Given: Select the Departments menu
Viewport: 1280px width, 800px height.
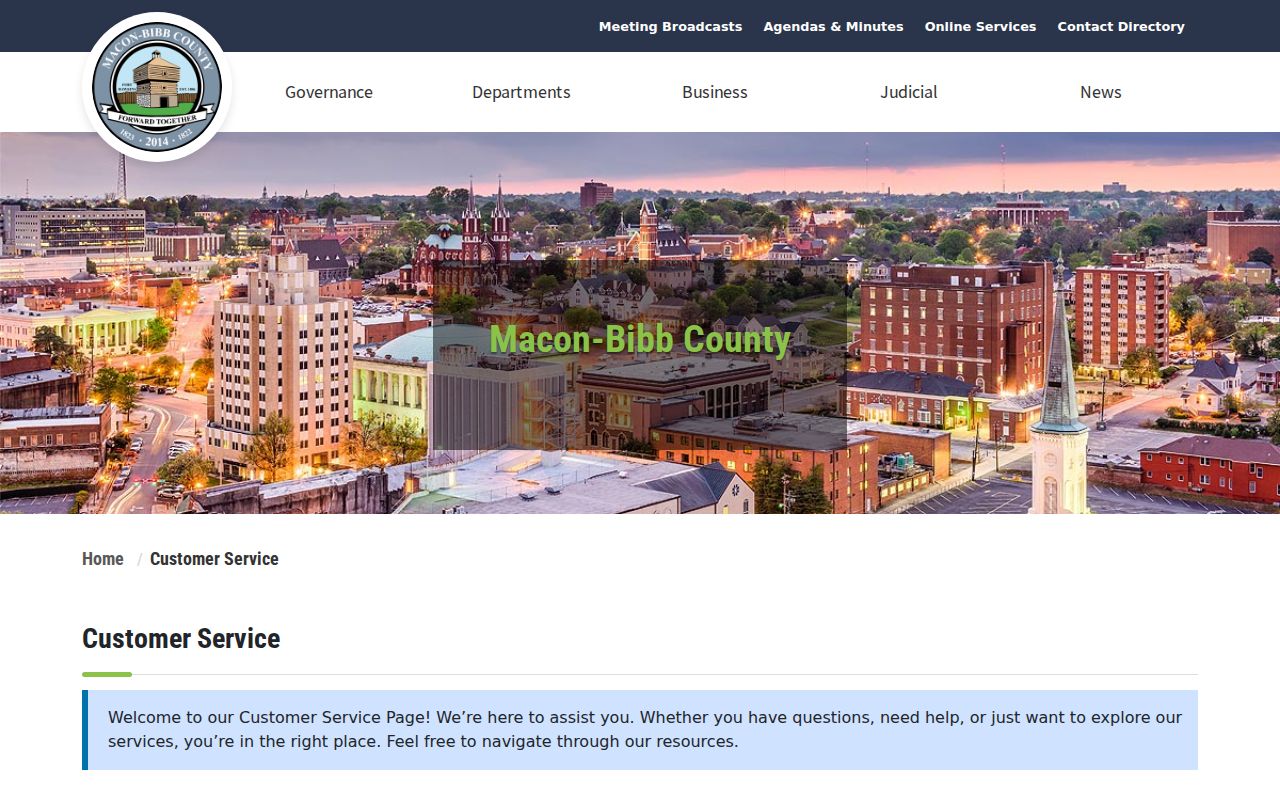Looking at the screenshot, I should coord(521,92).
